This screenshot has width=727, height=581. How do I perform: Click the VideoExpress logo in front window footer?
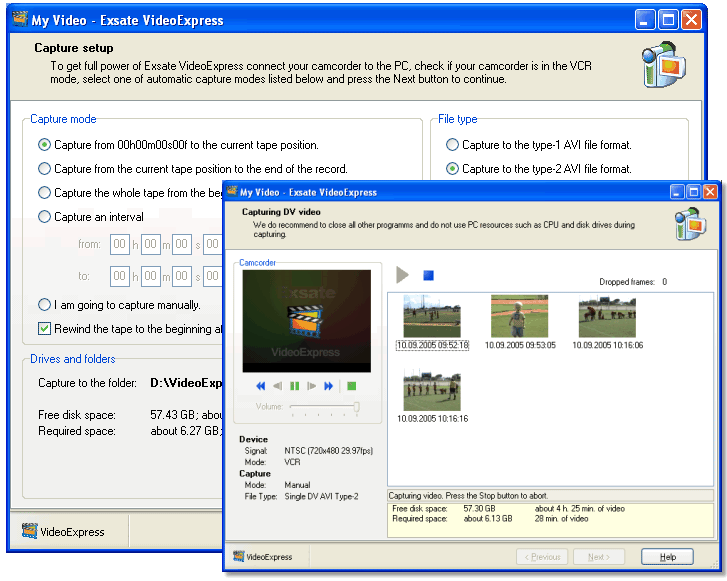coord(263,556)
